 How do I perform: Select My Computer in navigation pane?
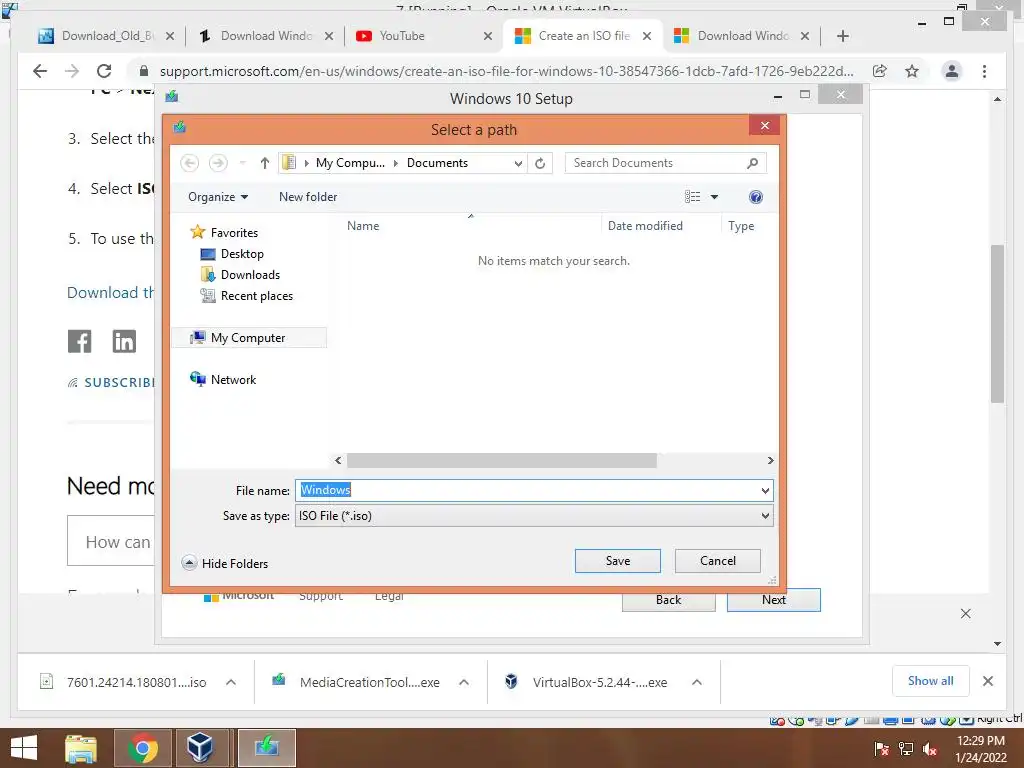click(248, 338)
